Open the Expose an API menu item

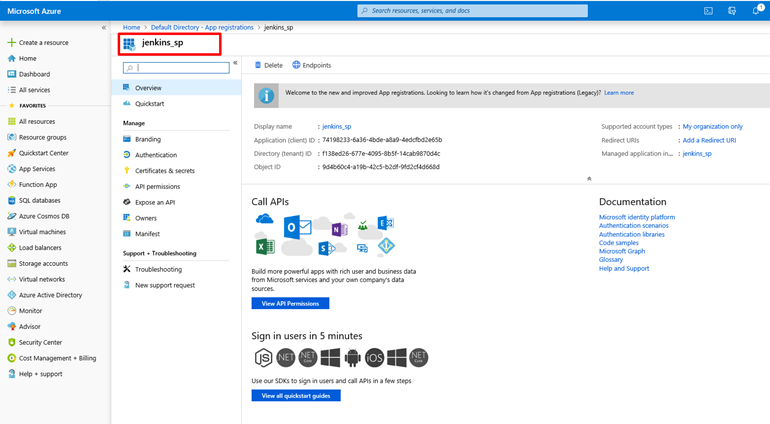coord(176,202)
